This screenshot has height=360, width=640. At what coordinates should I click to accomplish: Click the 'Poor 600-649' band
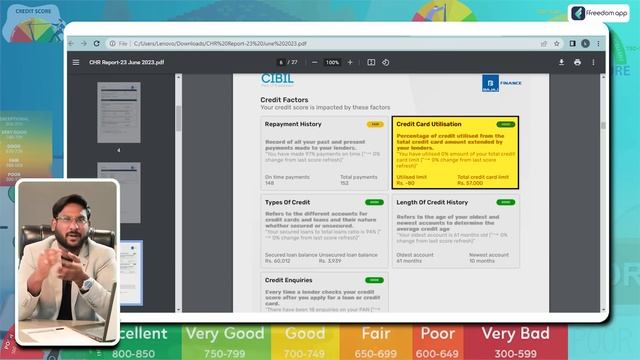(438, 342)
